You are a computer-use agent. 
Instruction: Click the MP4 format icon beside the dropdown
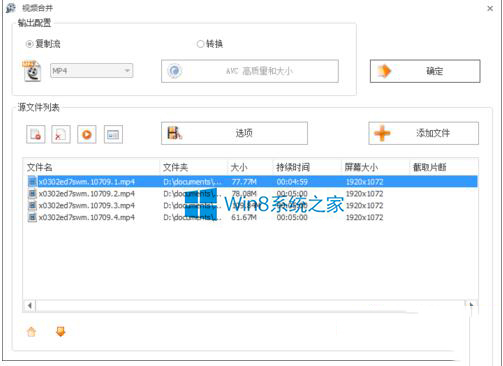click(32, 71)
